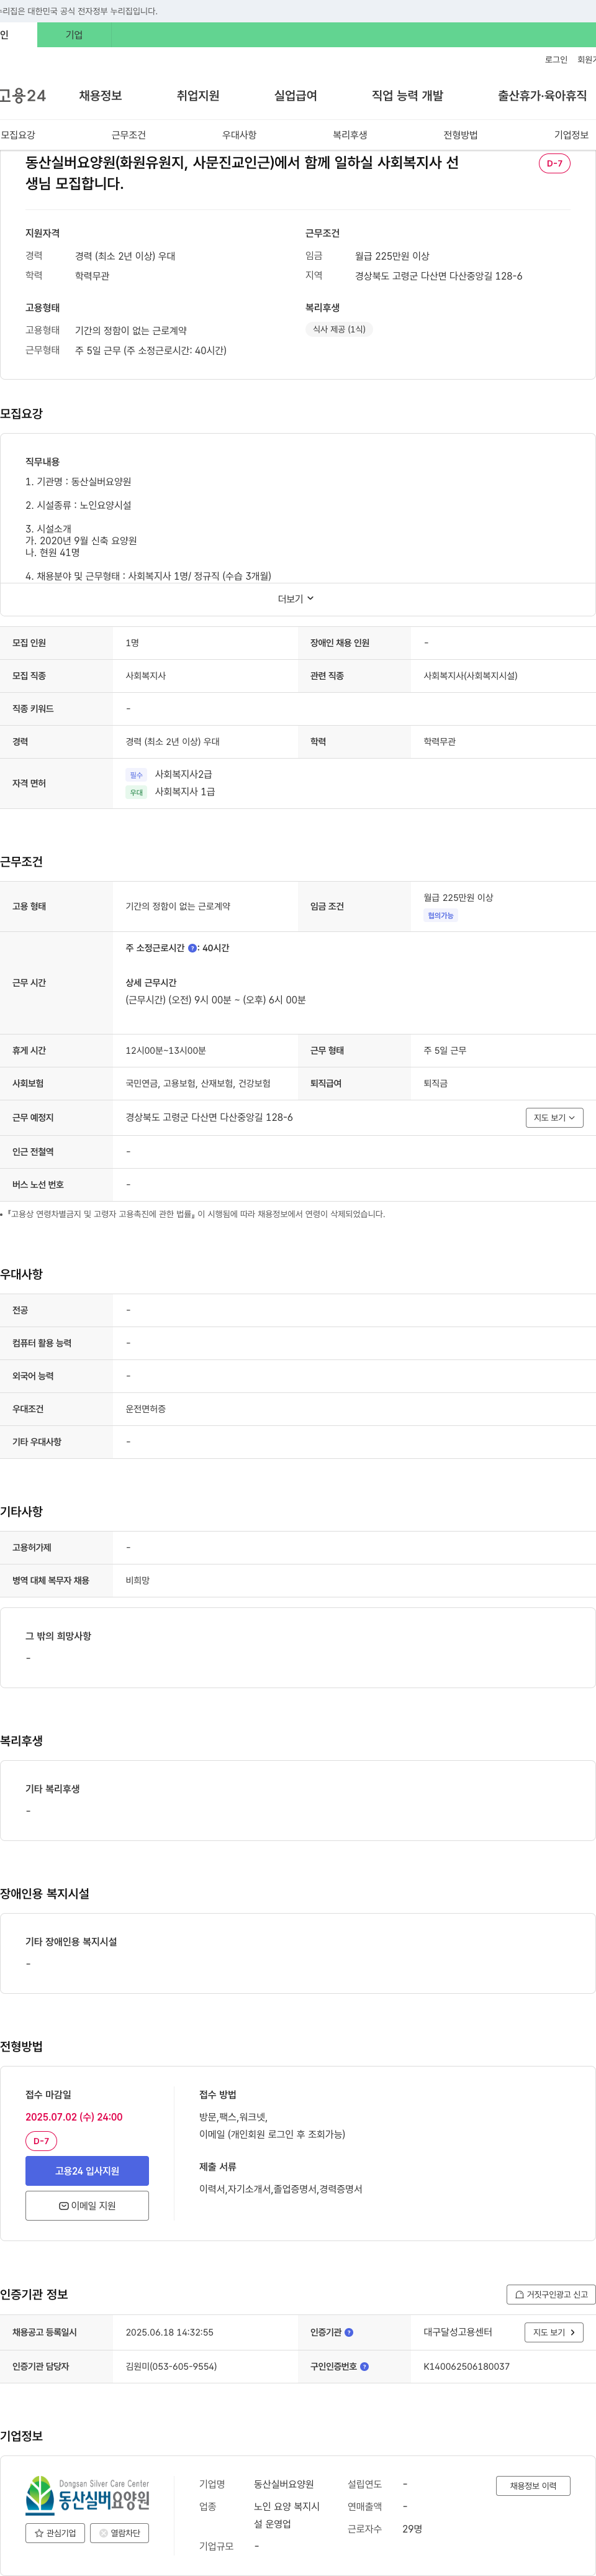The height and width of the screenshot is (2576, 596).
Task: Click the 고용24 site logo
Action: [x=23, y=96]
